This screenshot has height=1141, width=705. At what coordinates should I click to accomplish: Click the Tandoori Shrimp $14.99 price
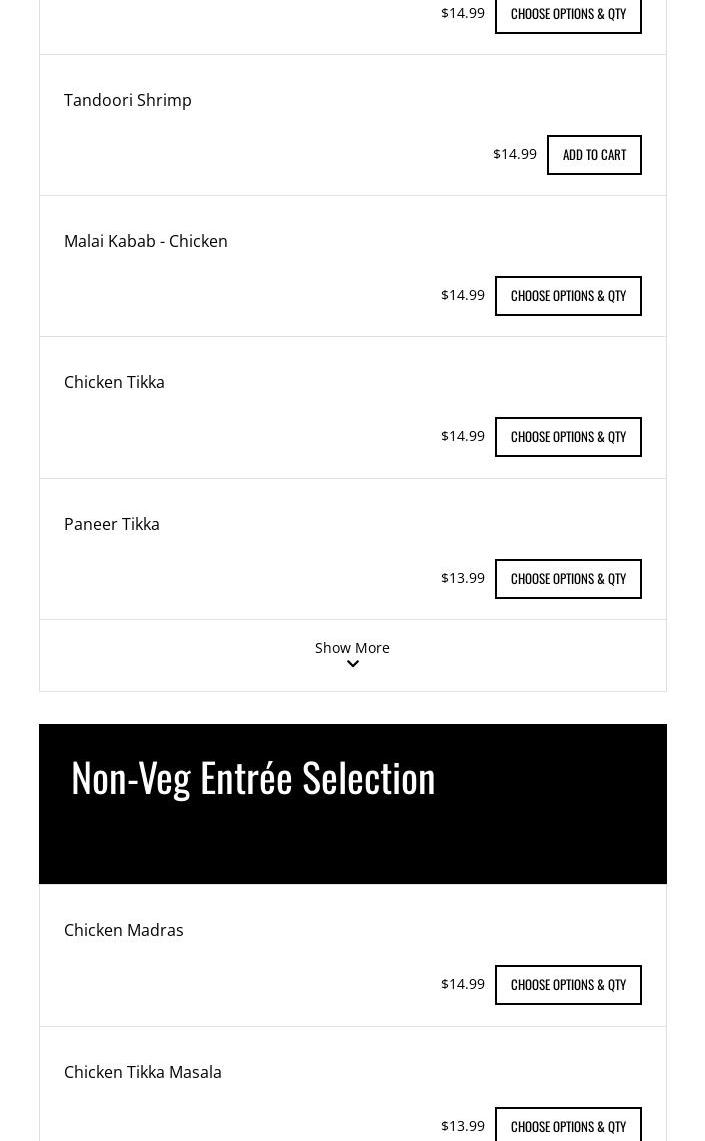point(515,154)
